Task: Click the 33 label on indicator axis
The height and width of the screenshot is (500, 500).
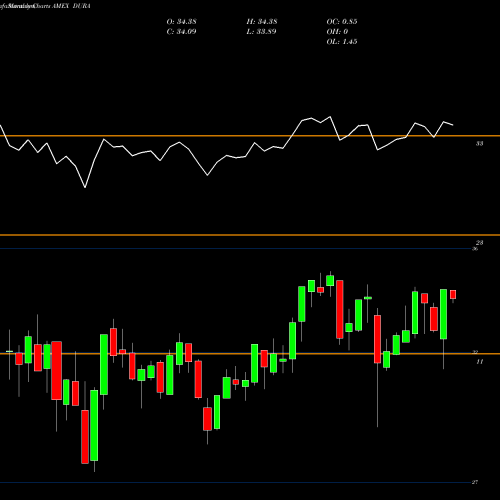Action: pos(479,144)
